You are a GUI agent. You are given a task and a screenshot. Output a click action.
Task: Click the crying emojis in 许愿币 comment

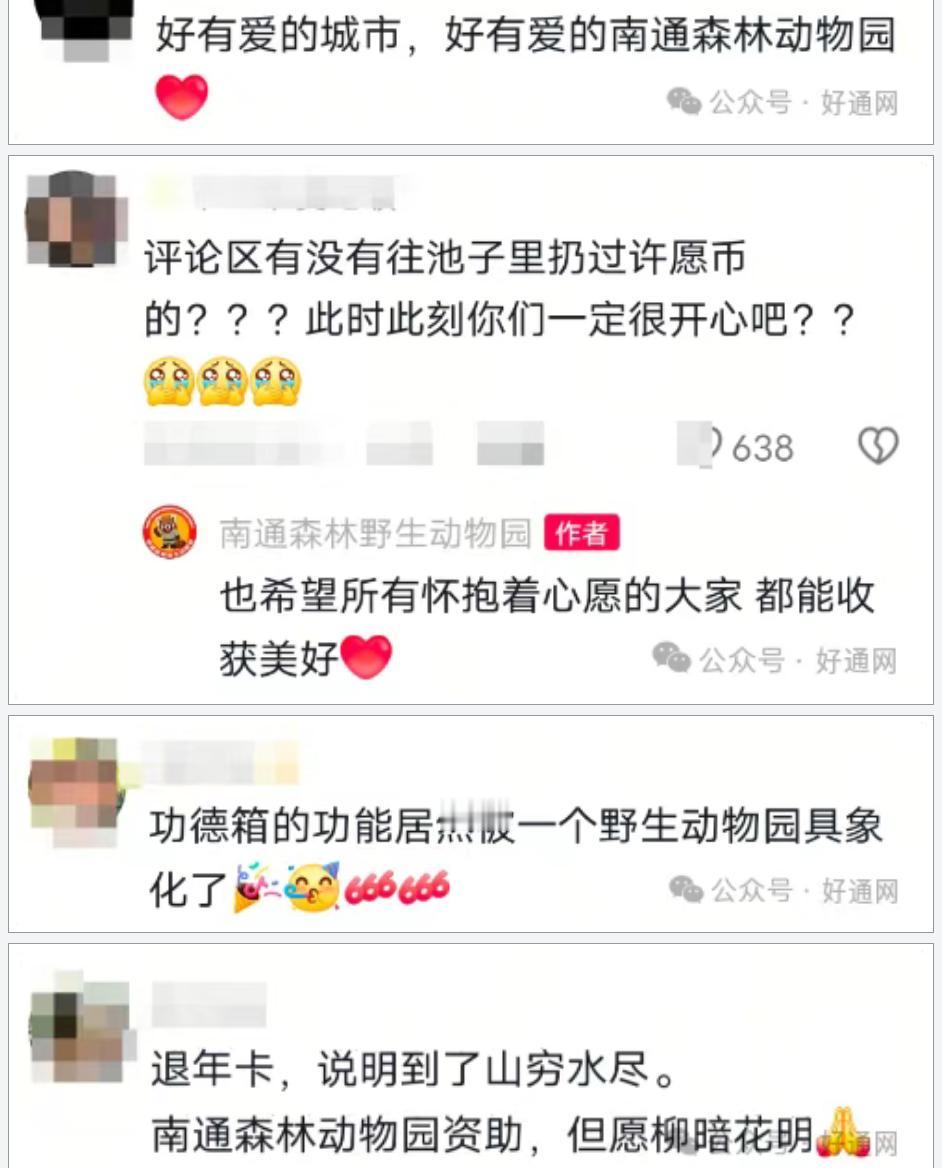223,381
